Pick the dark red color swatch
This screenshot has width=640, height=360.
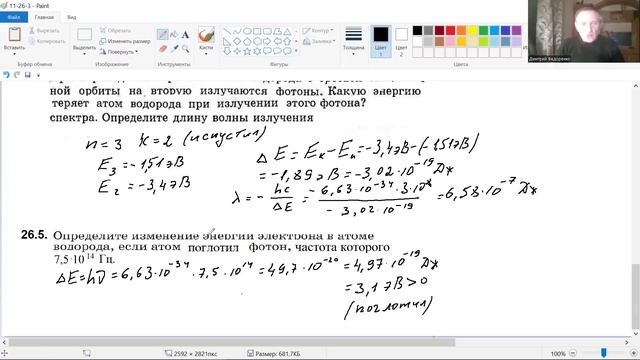point(439,31)
